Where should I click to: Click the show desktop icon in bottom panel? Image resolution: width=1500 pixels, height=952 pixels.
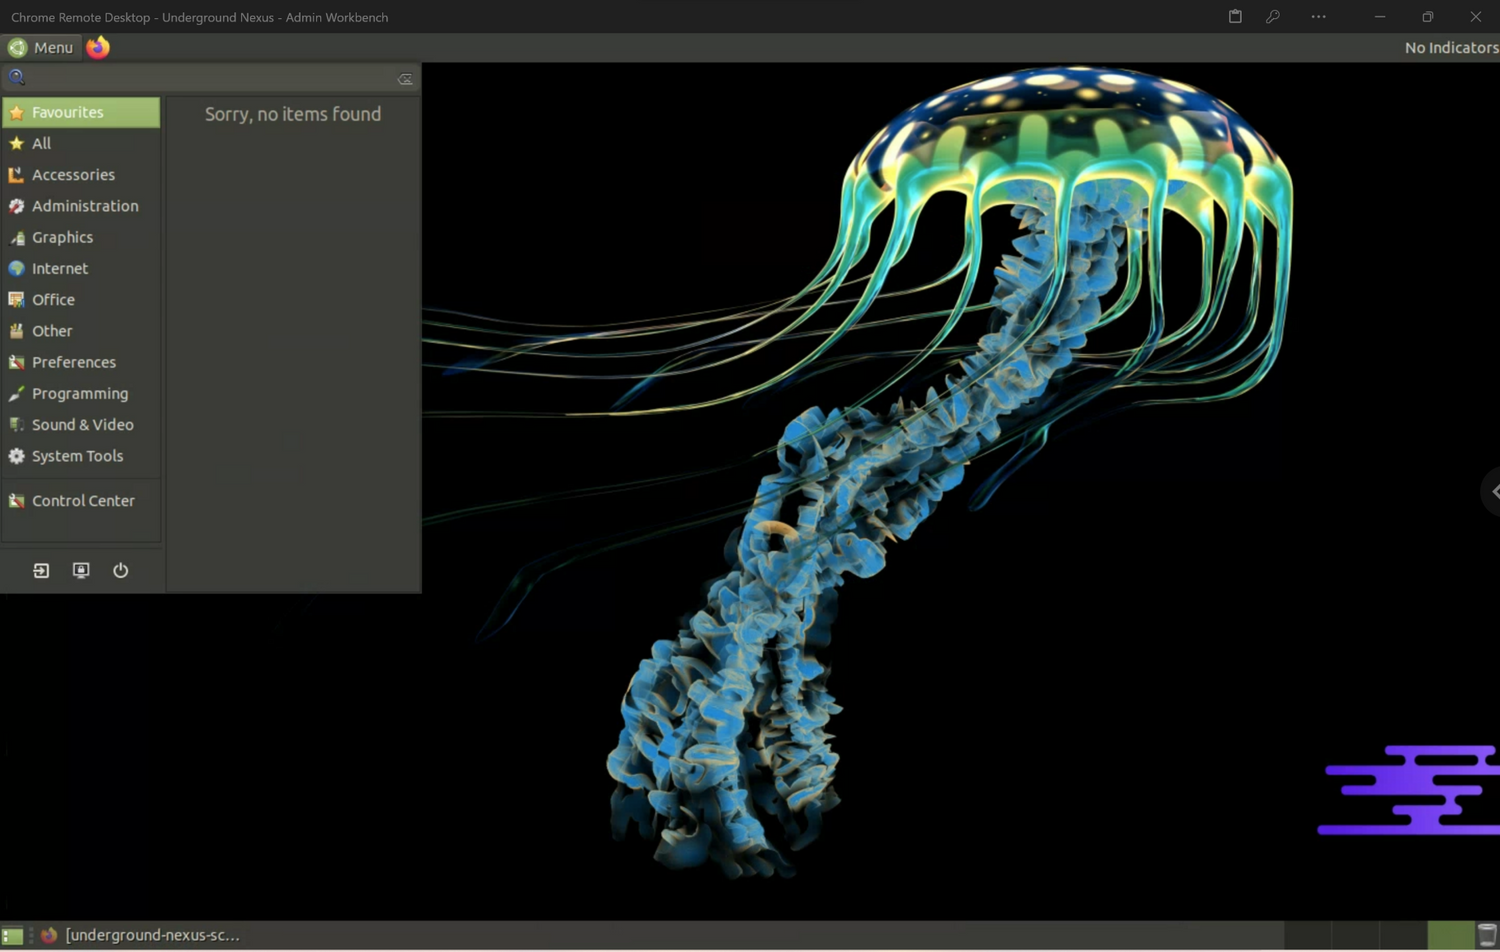point(12,936)
